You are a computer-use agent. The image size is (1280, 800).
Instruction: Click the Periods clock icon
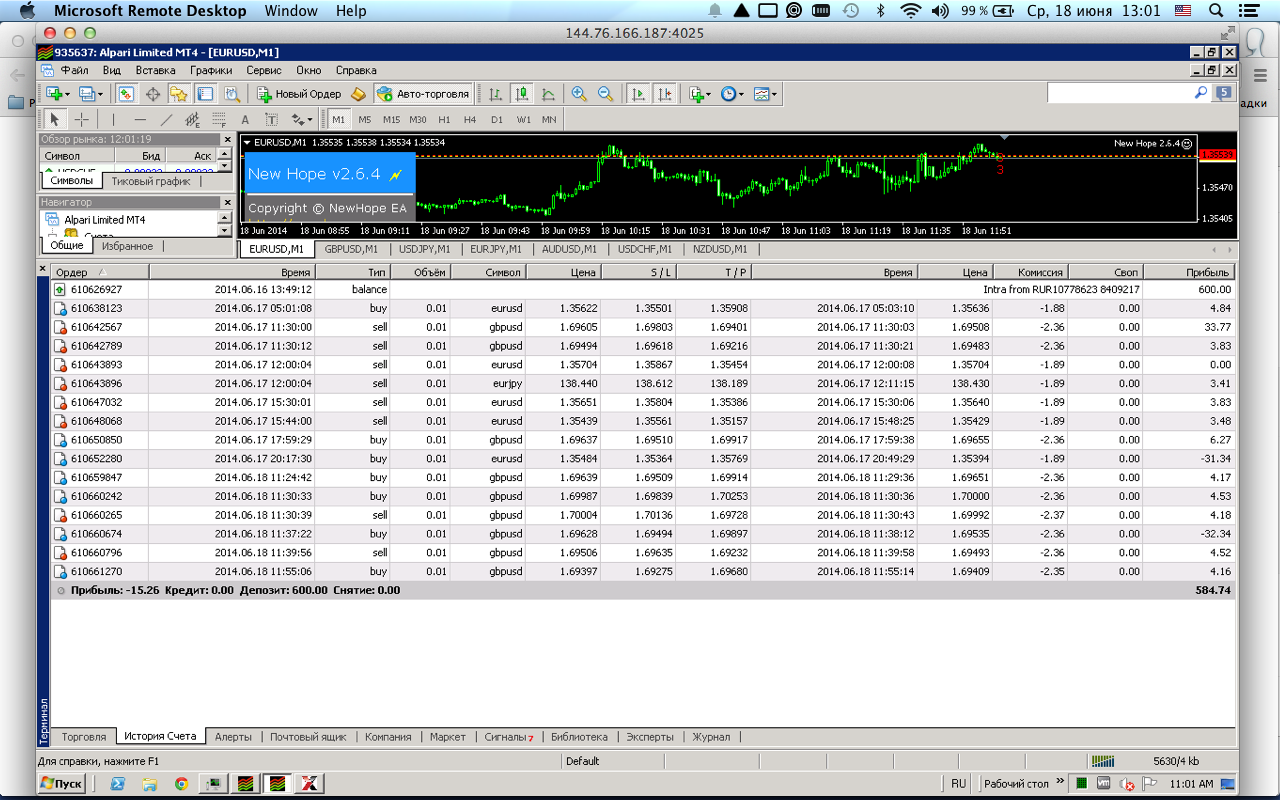point(728,94)
